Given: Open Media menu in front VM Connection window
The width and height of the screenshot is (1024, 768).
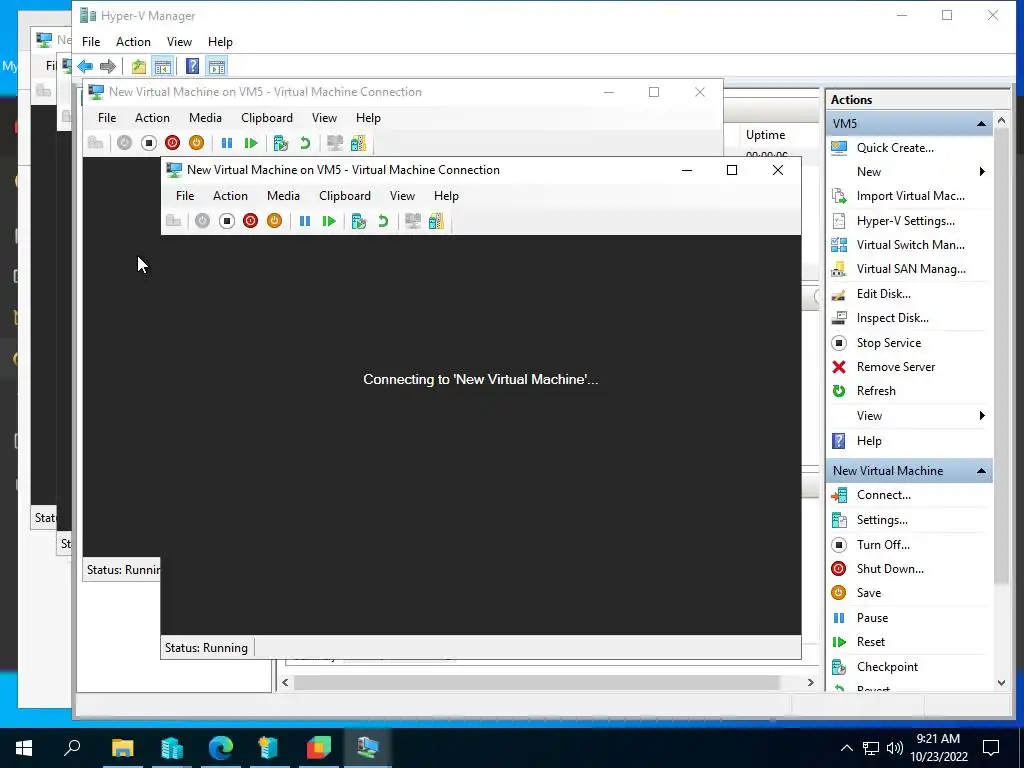Looking at the screenshot, I should pos(283,196).
